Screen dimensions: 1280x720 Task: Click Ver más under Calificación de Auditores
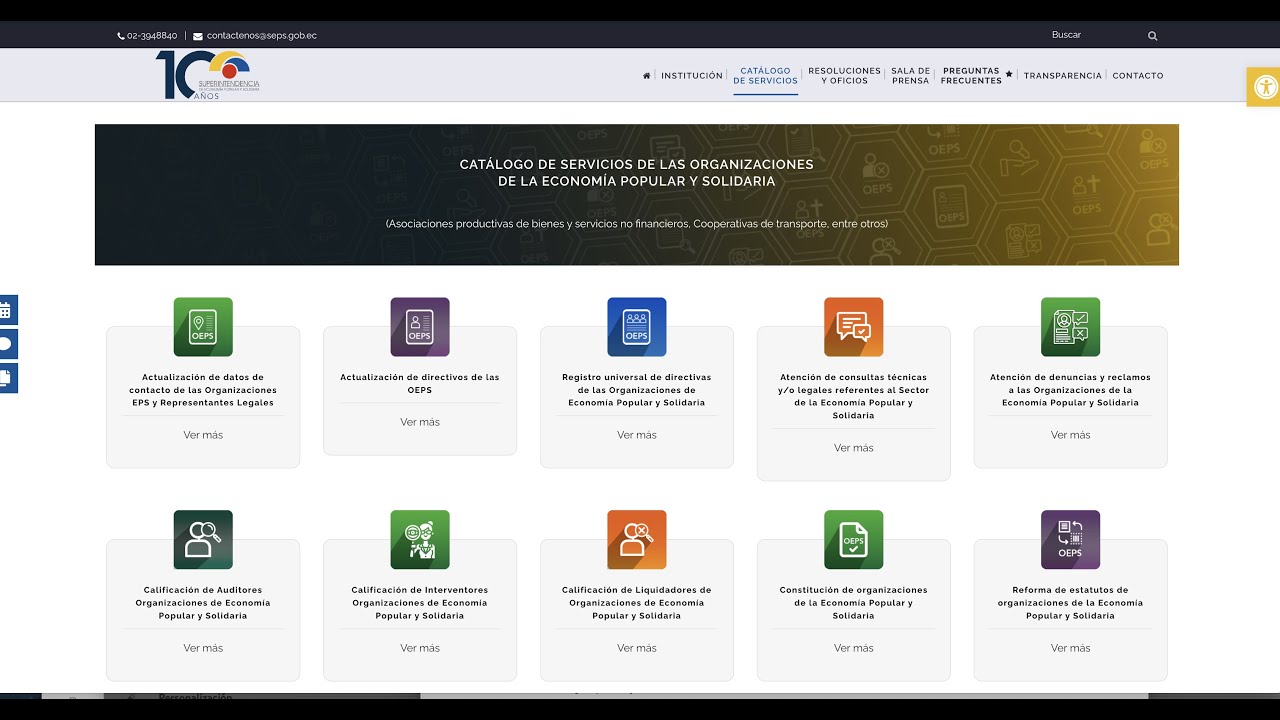point(203,648)
